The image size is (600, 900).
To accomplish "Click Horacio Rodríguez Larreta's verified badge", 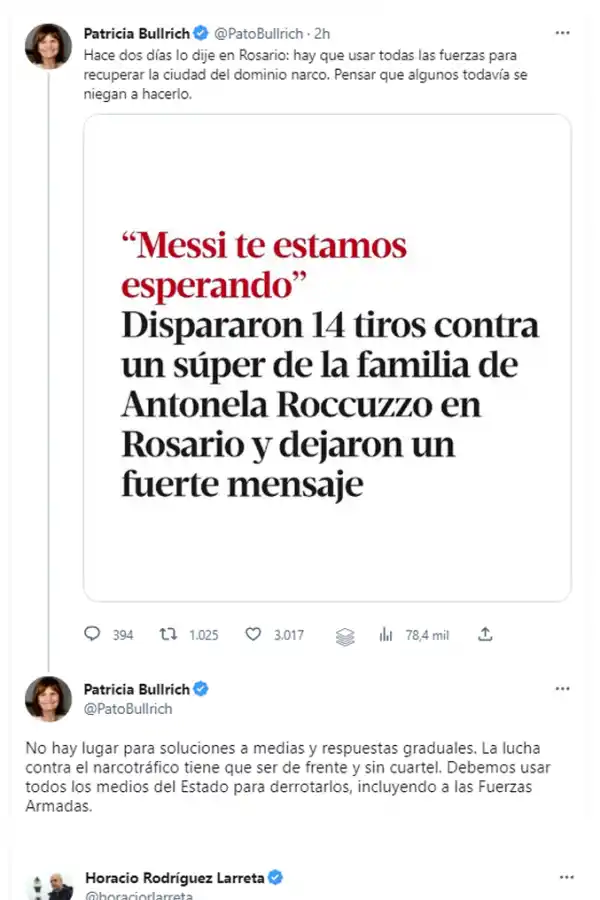I will pos(275,875).
